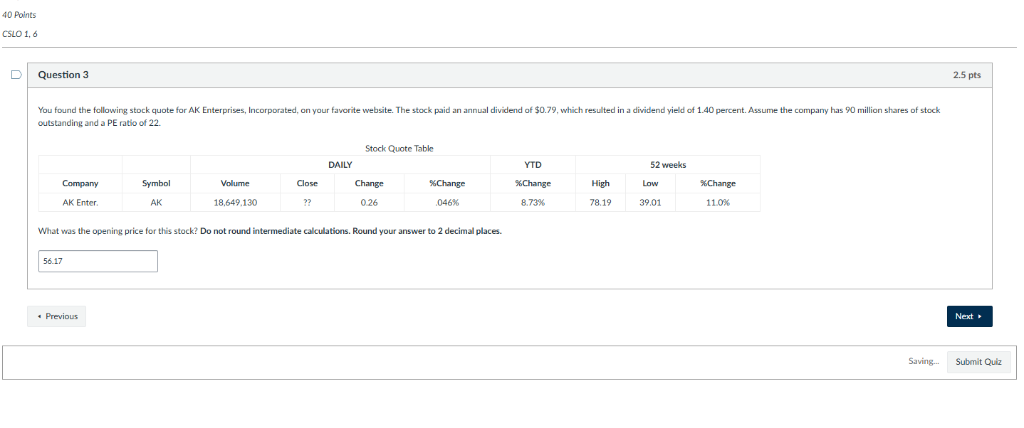Select the AK symbol cell
Viewport: 1024px width, 428px height.
[156, 203]
